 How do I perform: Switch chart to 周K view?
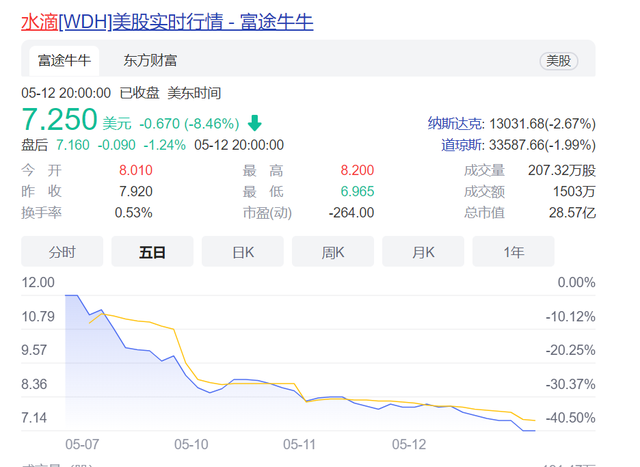(333, 251)
